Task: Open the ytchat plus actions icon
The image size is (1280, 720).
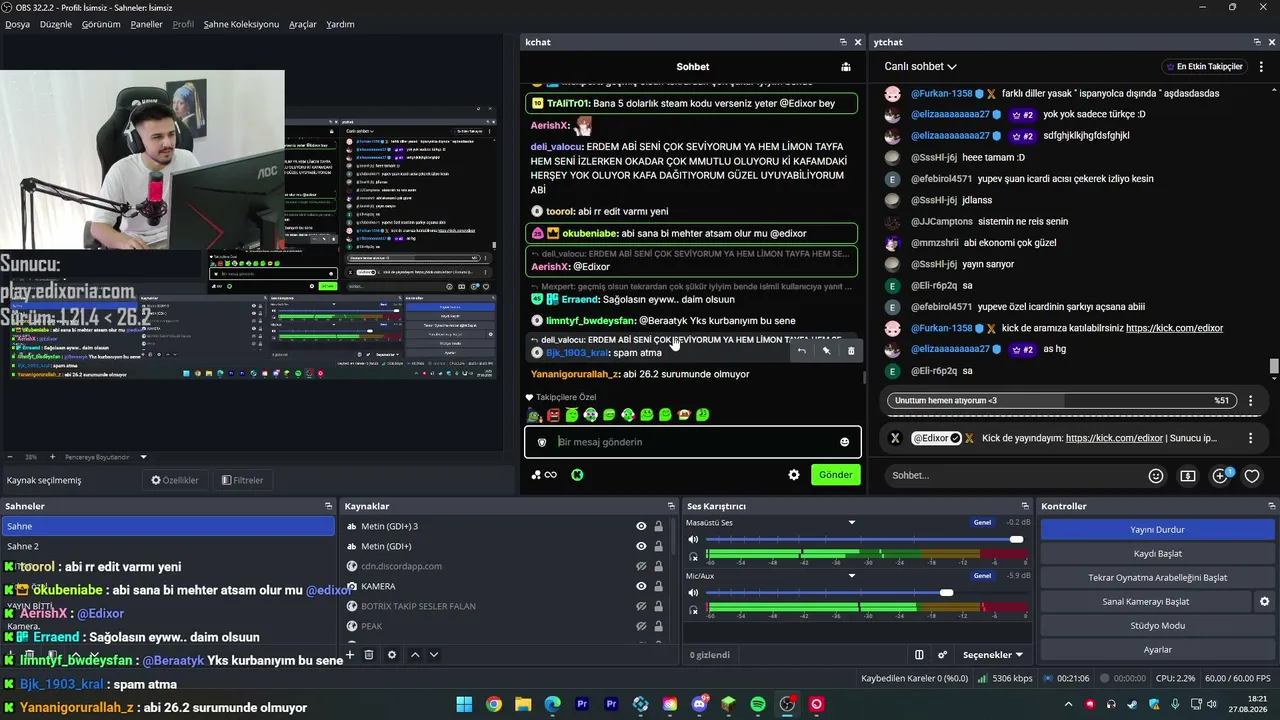Action: [x=1220, y=476]
